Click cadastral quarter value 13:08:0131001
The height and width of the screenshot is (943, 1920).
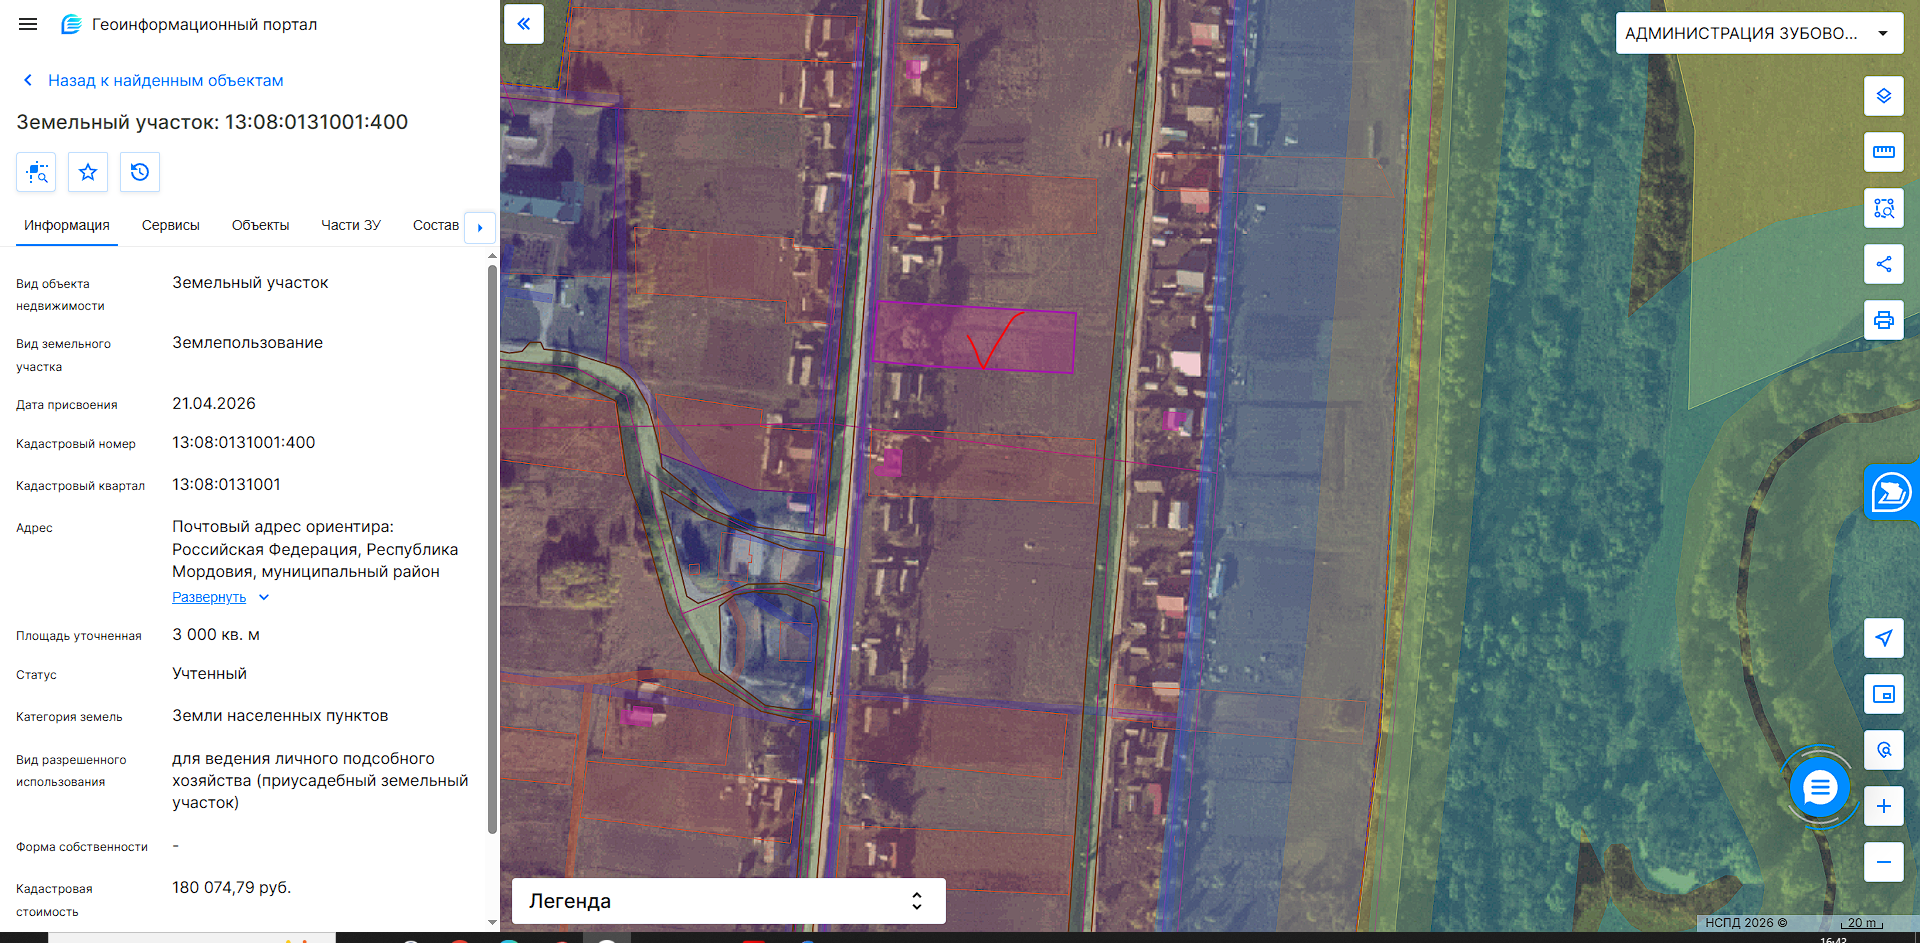pyautogui.click(x=226, y=484)
